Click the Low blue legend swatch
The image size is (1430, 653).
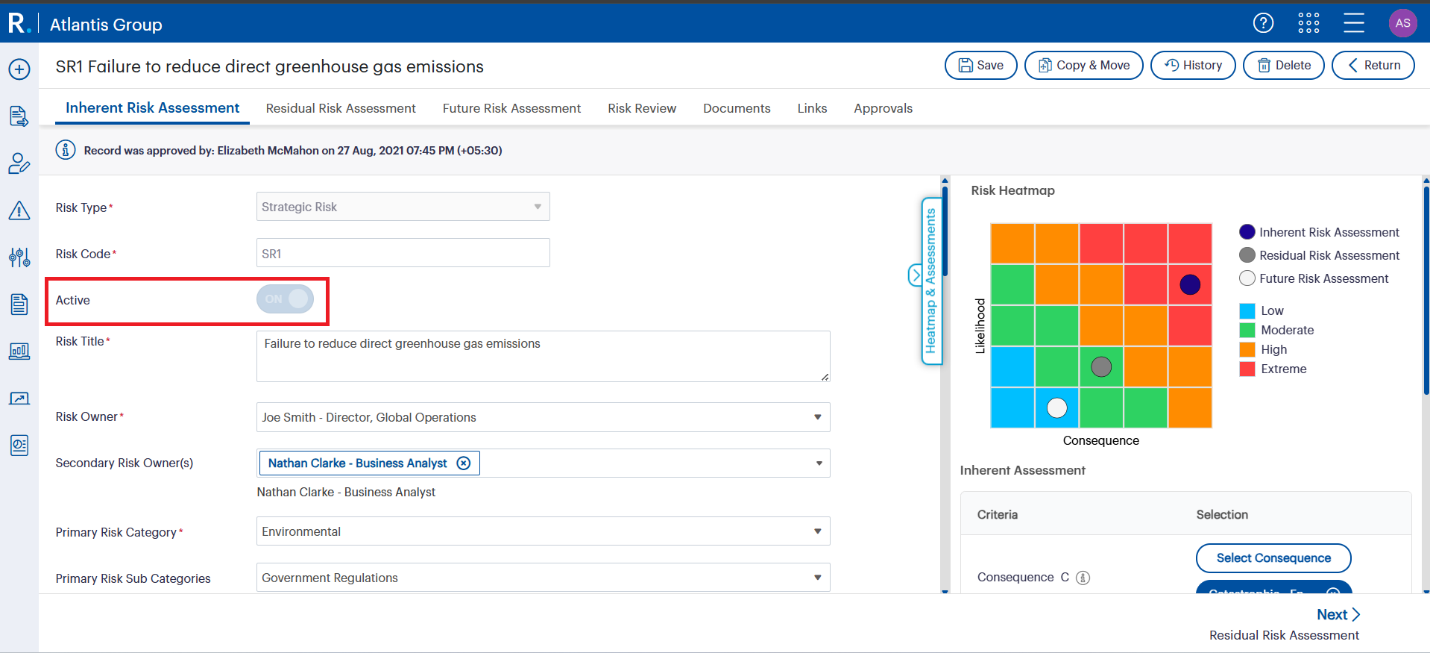[1247, 311]
